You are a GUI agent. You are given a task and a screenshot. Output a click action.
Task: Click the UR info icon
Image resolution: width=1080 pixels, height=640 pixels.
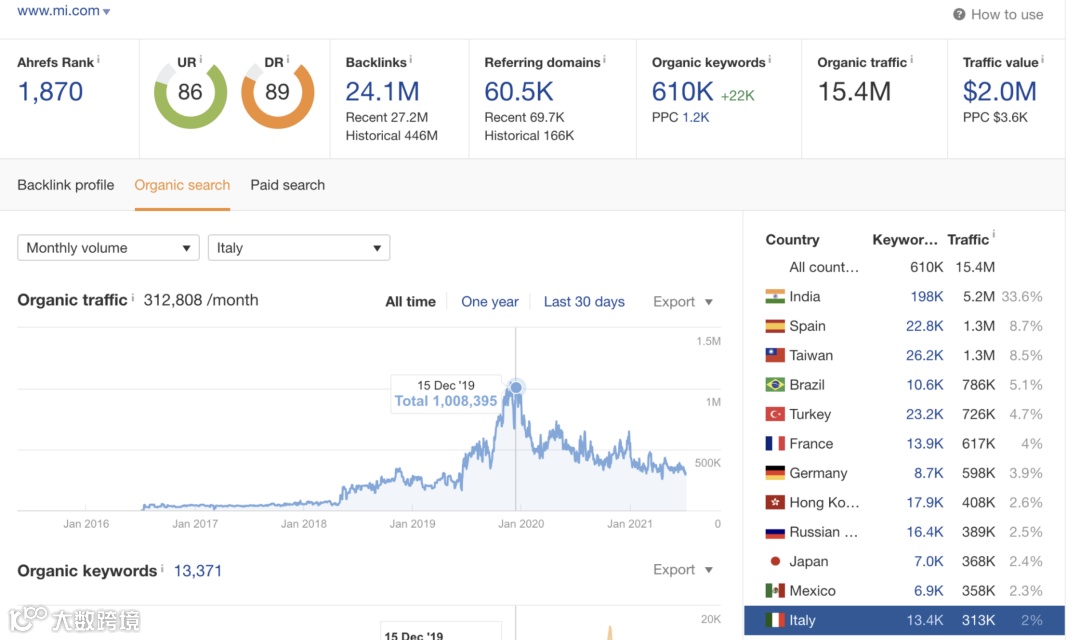(200, 60)
